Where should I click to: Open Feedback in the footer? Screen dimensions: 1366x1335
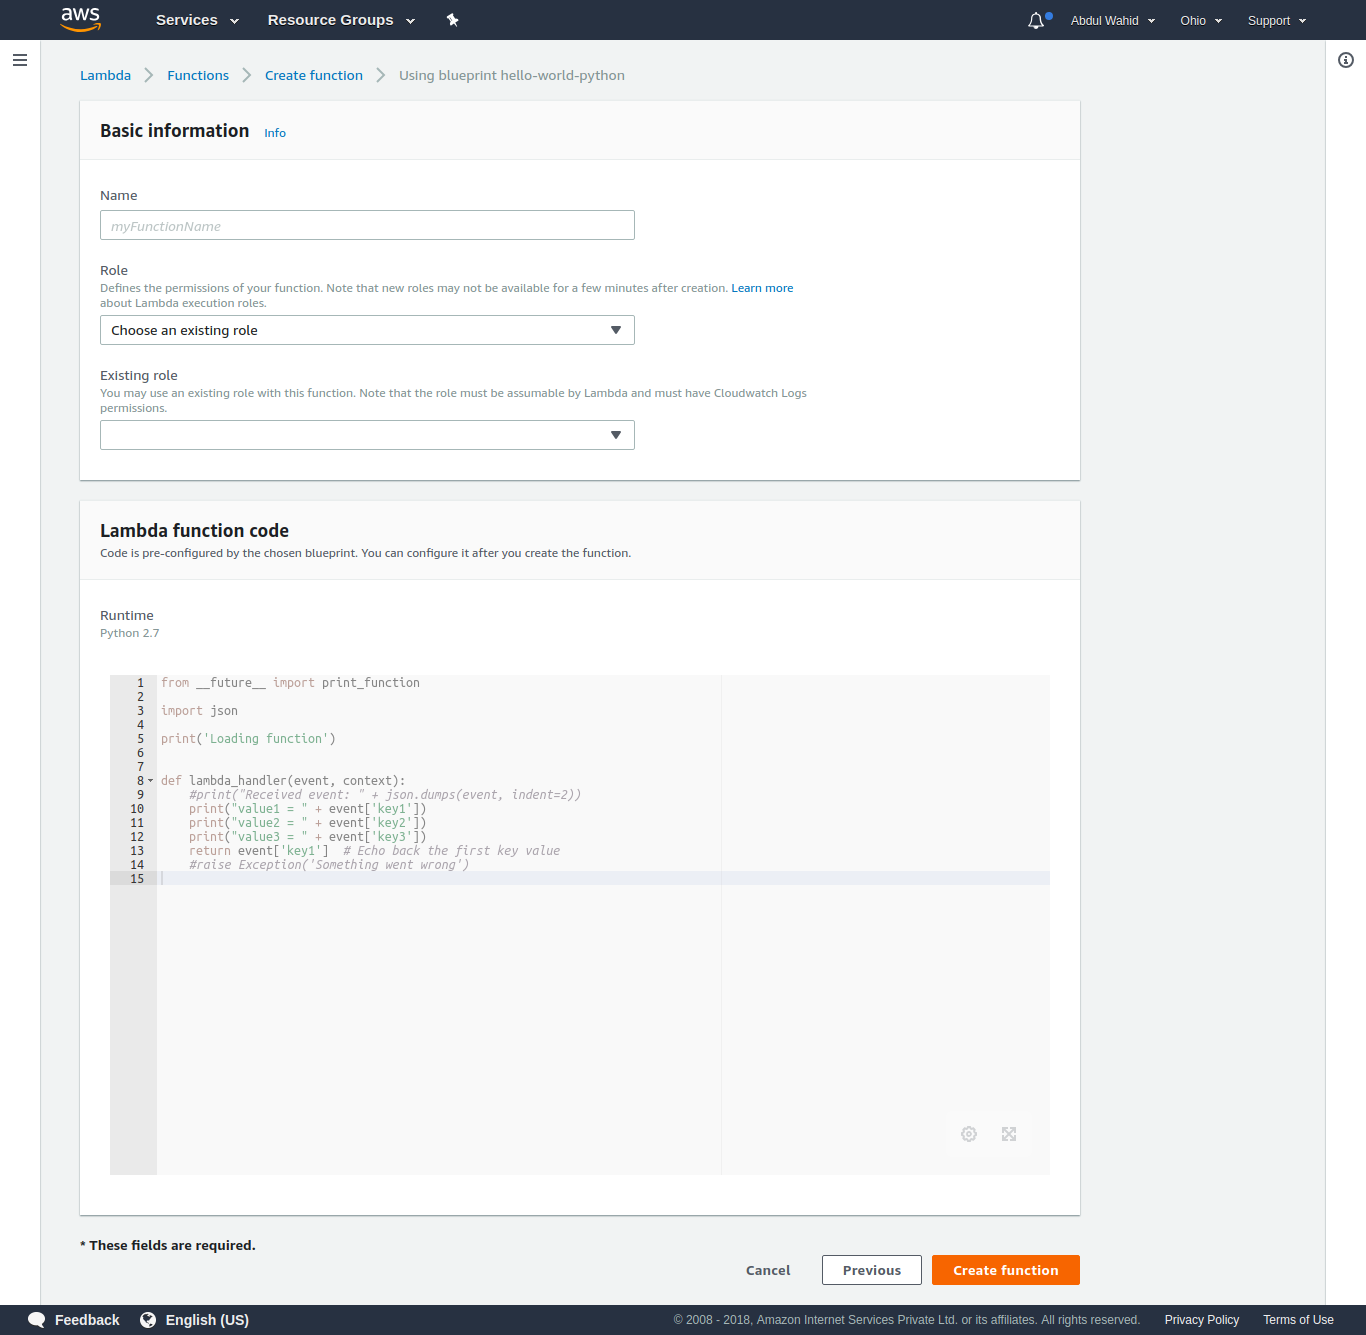pos(87,1320)
